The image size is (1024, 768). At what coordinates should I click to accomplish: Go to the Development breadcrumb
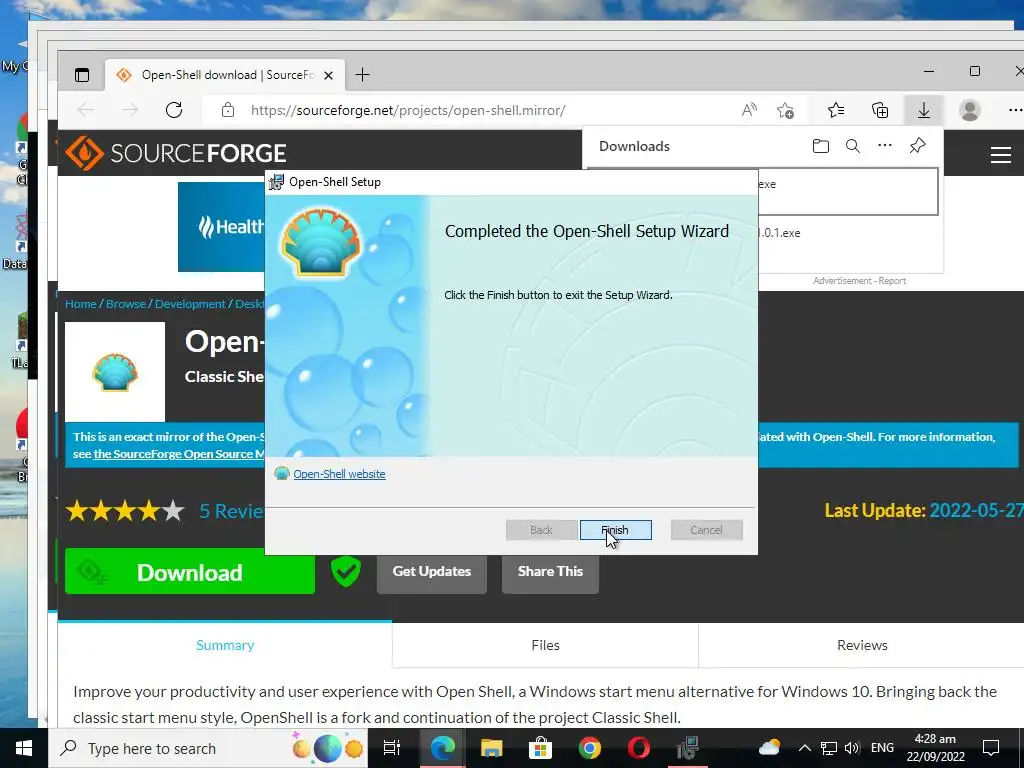[190, 304]
